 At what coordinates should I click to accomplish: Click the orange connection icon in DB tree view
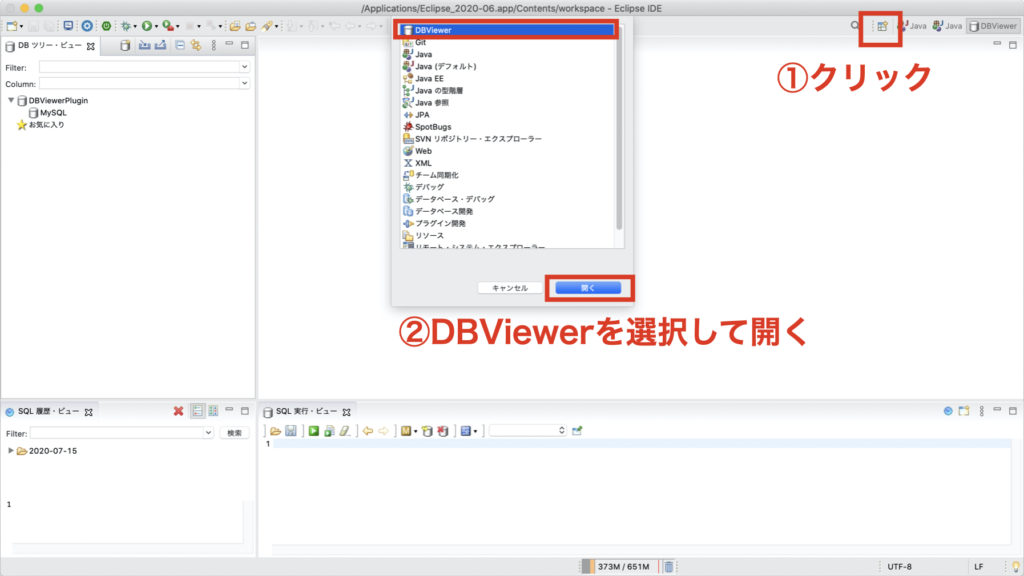pyautogui.click(x=196, y=46)
